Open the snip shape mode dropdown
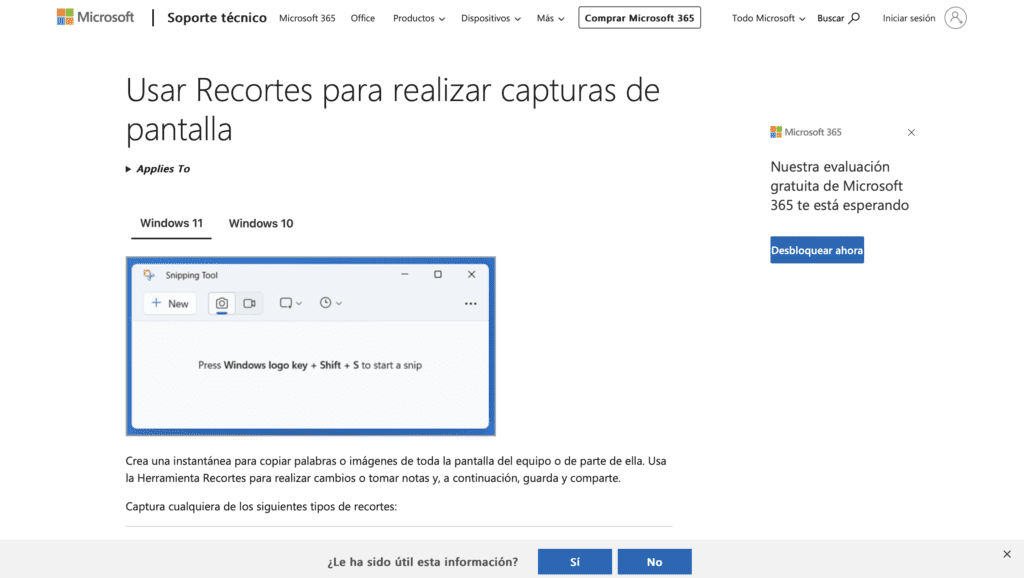This screenshot has width=1024, height=578. (291, 303)
